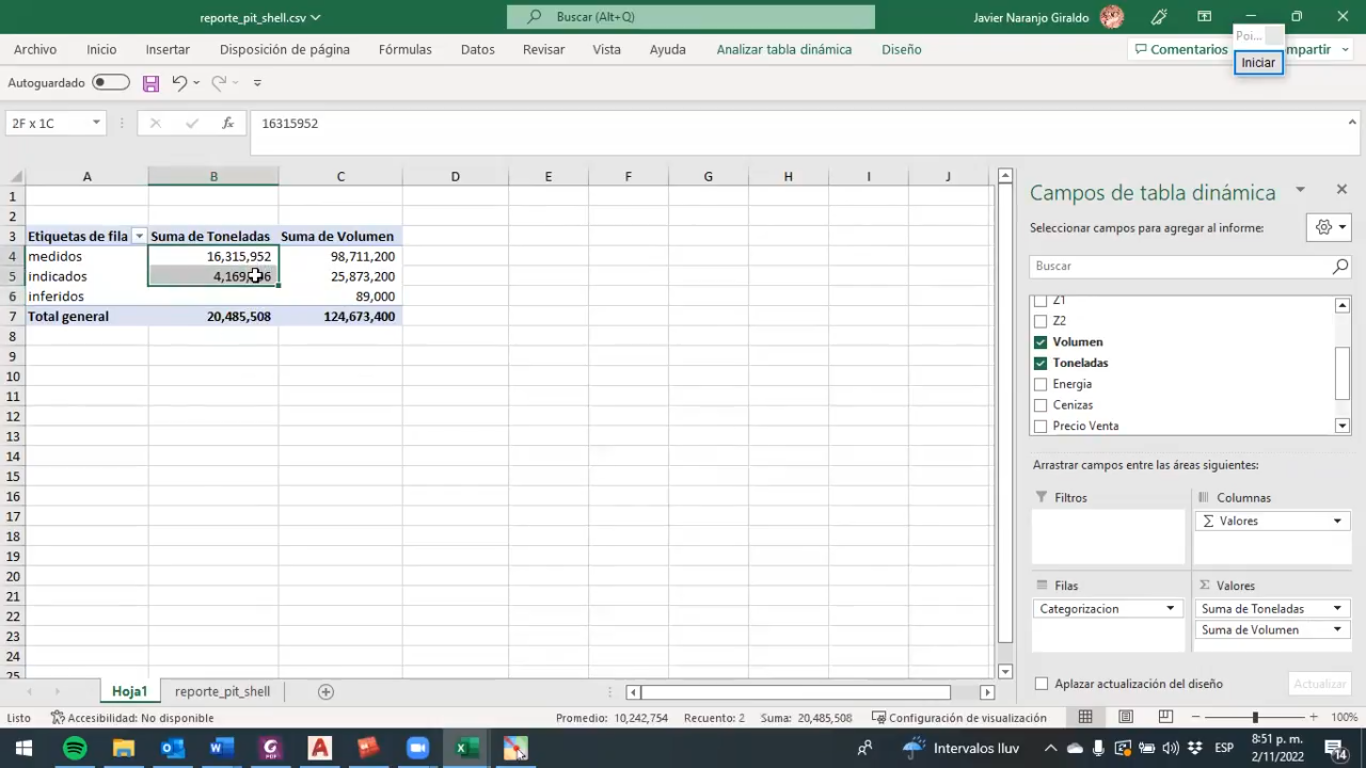Open the Categorizacion field dropdown
1366x768 pixels.
click(1170, 608)
